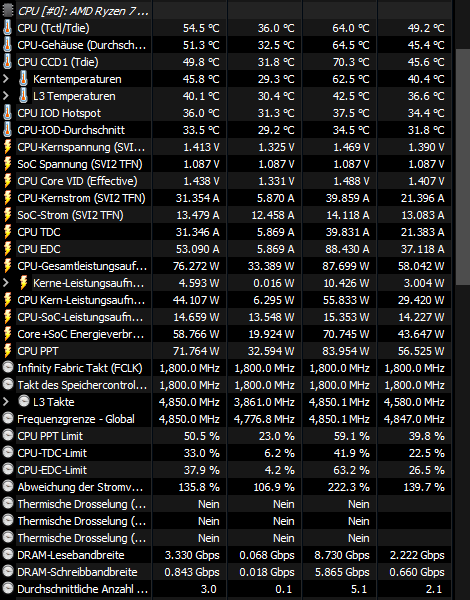Click the thermometer icon beside CPU-Gehäuse
Image resolution: width=470 pixels, height=600 pixels.
[7, 45]
